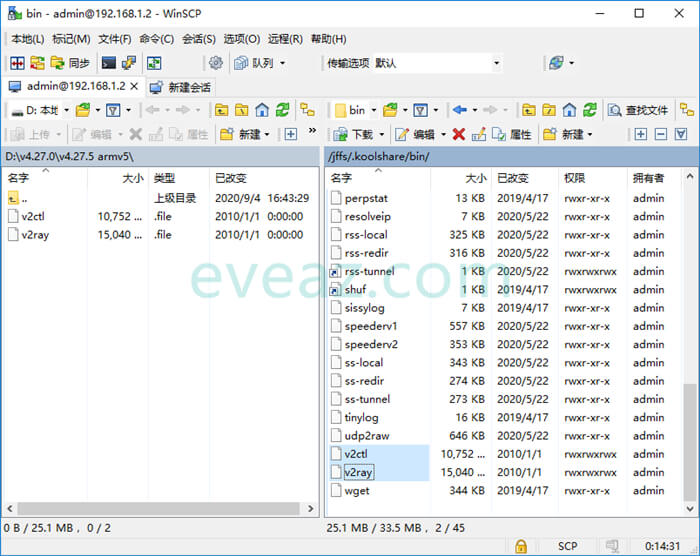Select remote file udp2raw
Screen dimensions: 700x556
tap(367, 436)
